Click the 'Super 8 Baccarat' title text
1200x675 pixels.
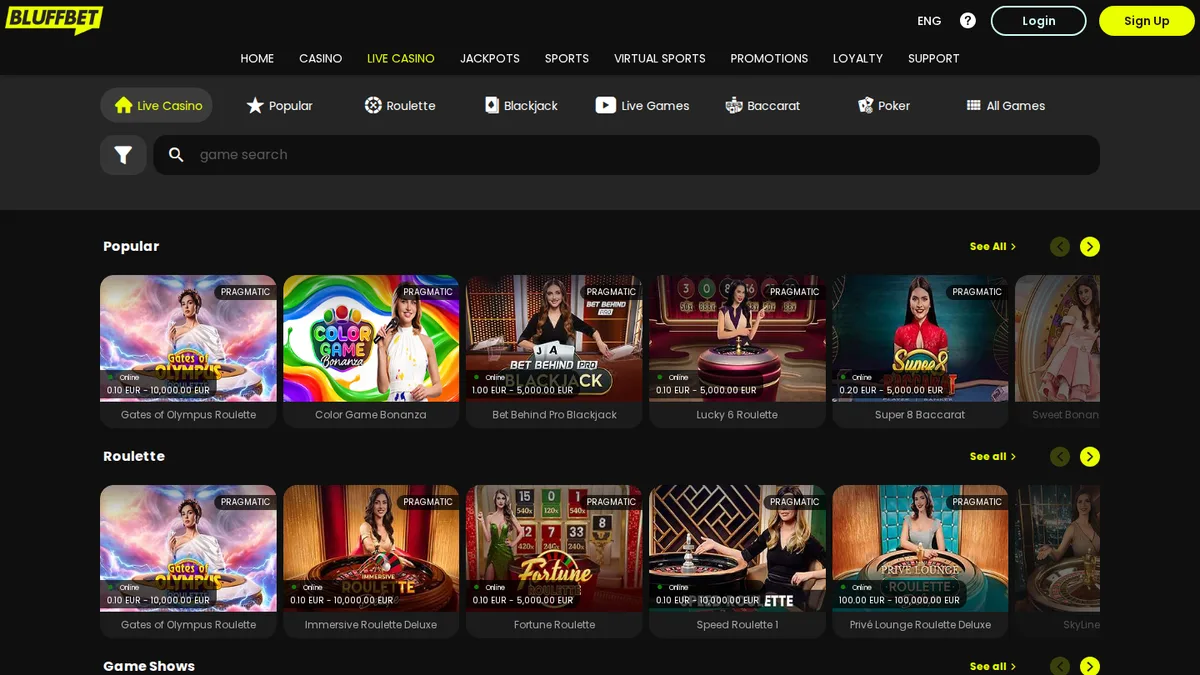click(x=920, y=415)
